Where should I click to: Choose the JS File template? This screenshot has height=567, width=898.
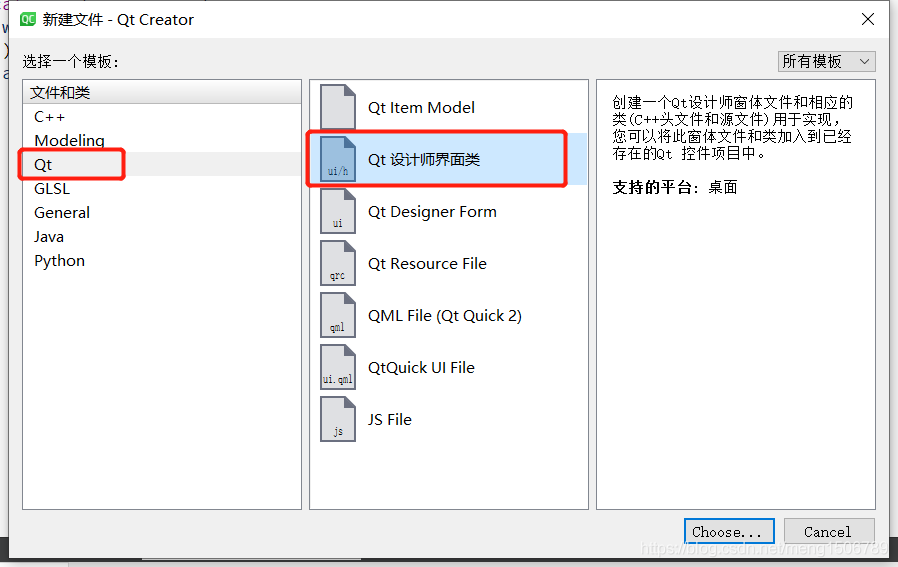coord(448,420)
